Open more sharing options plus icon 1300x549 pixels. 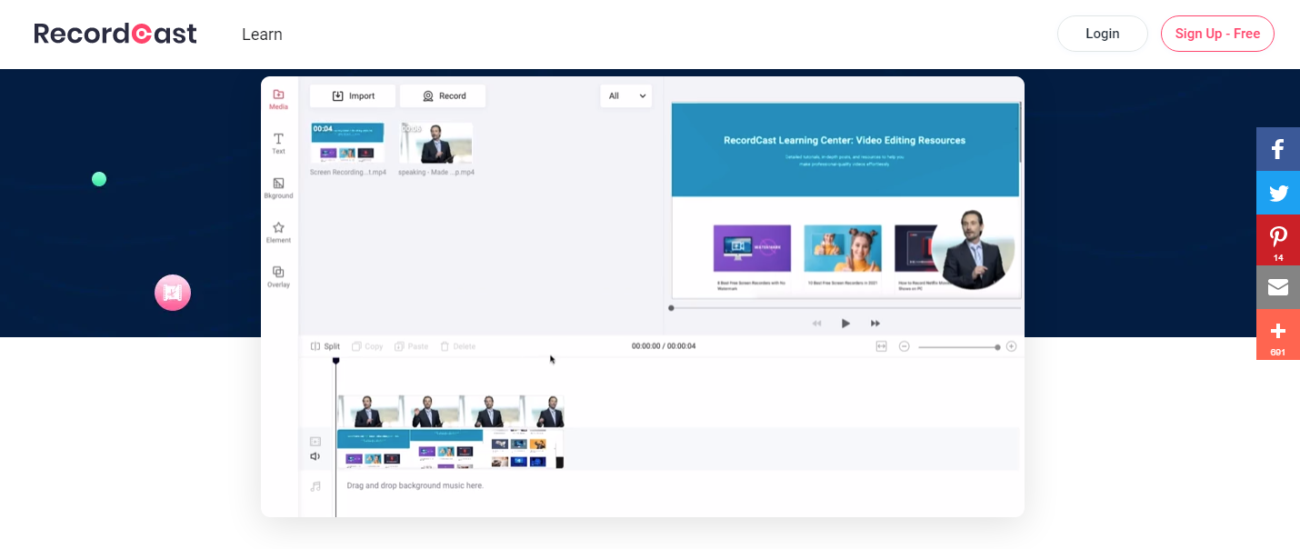click(1278, 334)
